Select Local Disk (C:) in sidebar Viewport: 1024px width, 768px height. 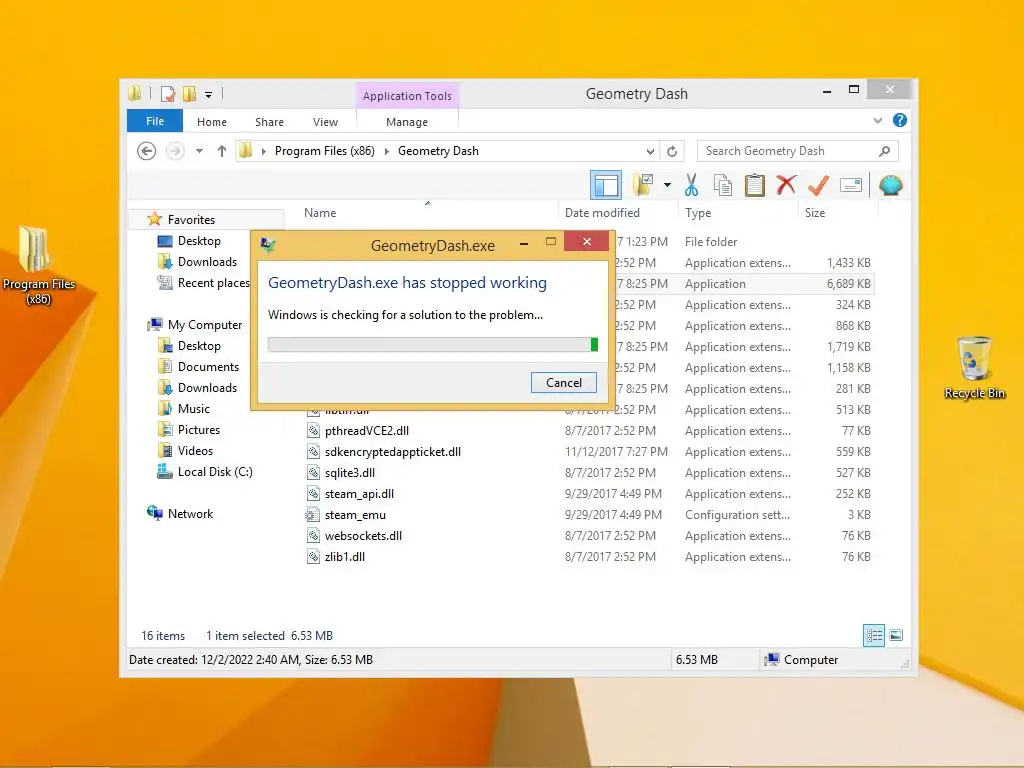215,472
